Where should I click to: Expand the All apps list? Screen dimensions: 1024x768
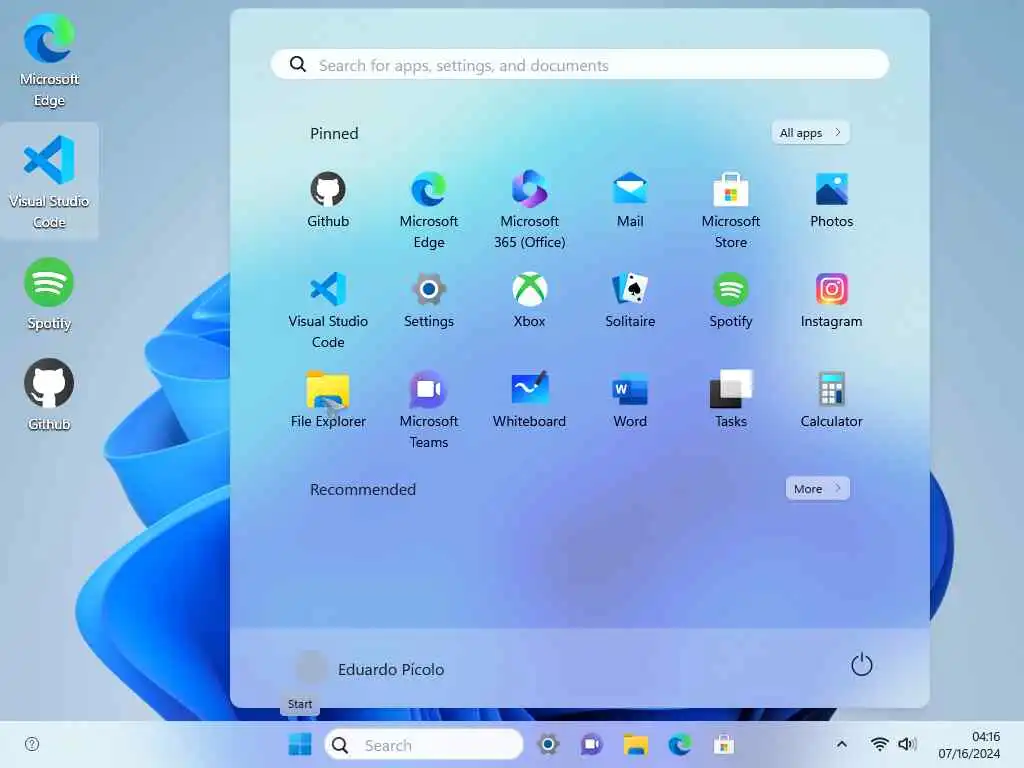[810, 133]
